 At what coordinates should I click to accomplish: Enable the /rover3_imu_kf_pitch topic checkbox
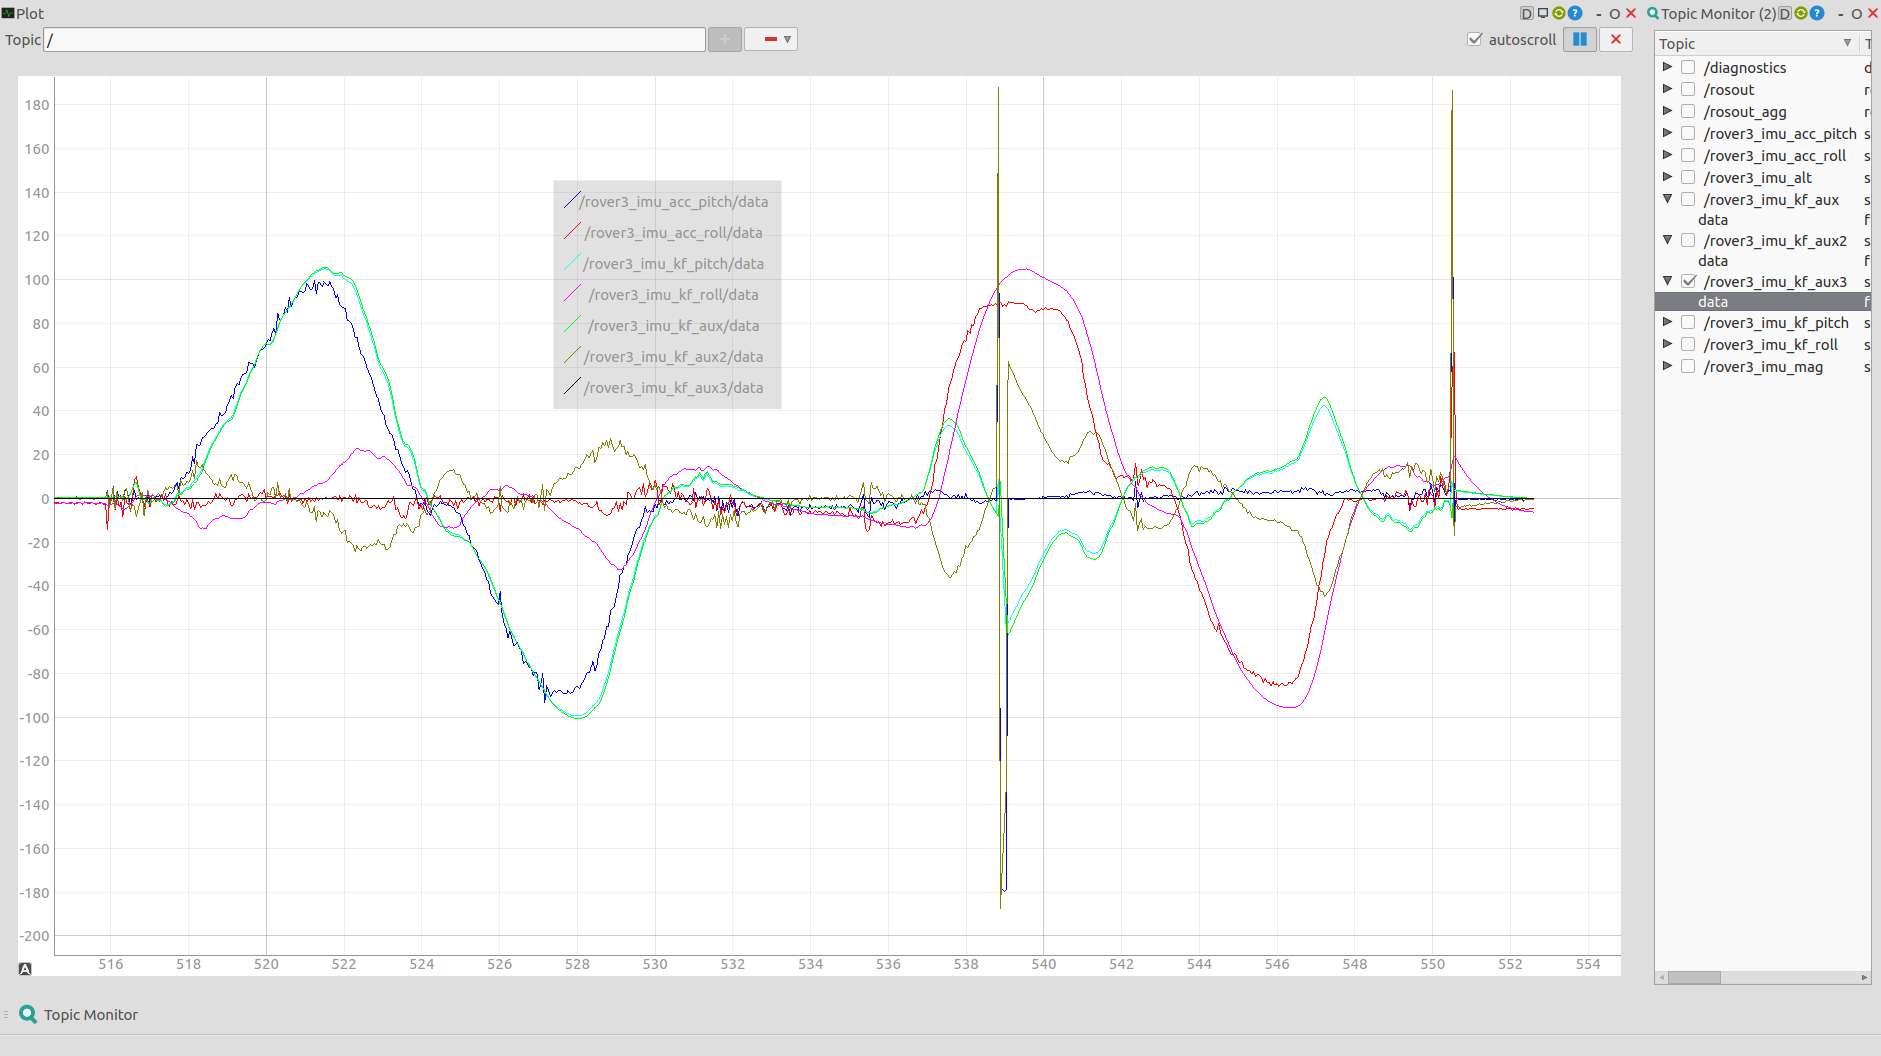1688,322
